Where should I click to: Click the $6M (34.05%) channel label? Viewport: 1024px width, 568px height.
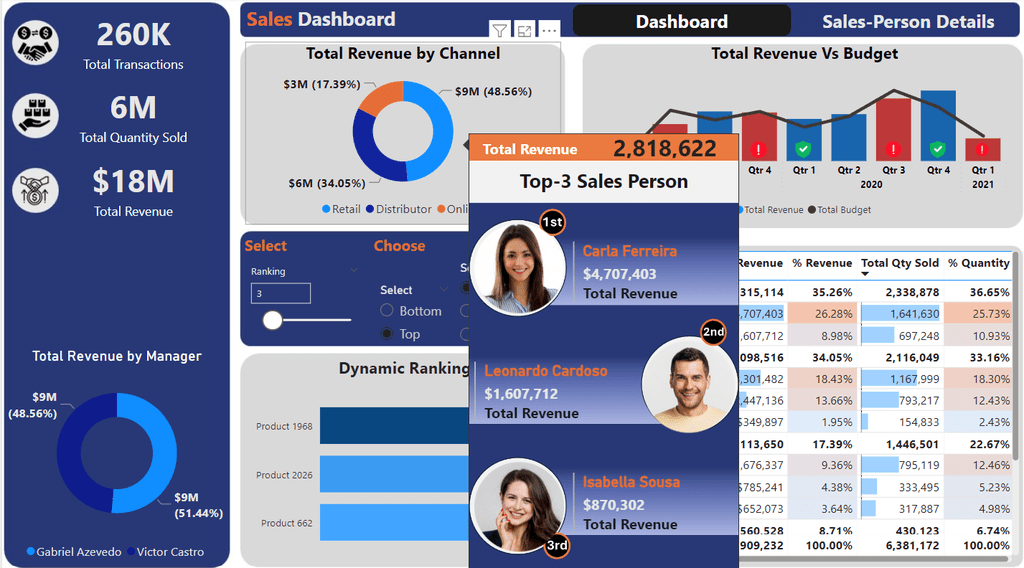(327, 183)
